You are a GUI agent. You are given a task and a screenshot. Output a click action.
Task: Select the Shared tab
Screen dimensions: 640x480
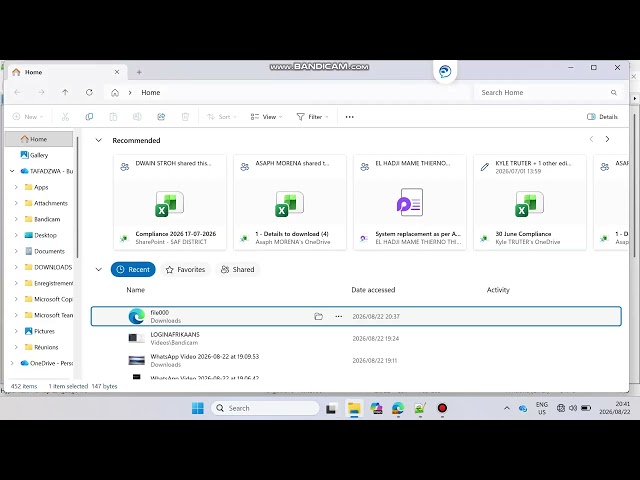click(x=238, y=269)
